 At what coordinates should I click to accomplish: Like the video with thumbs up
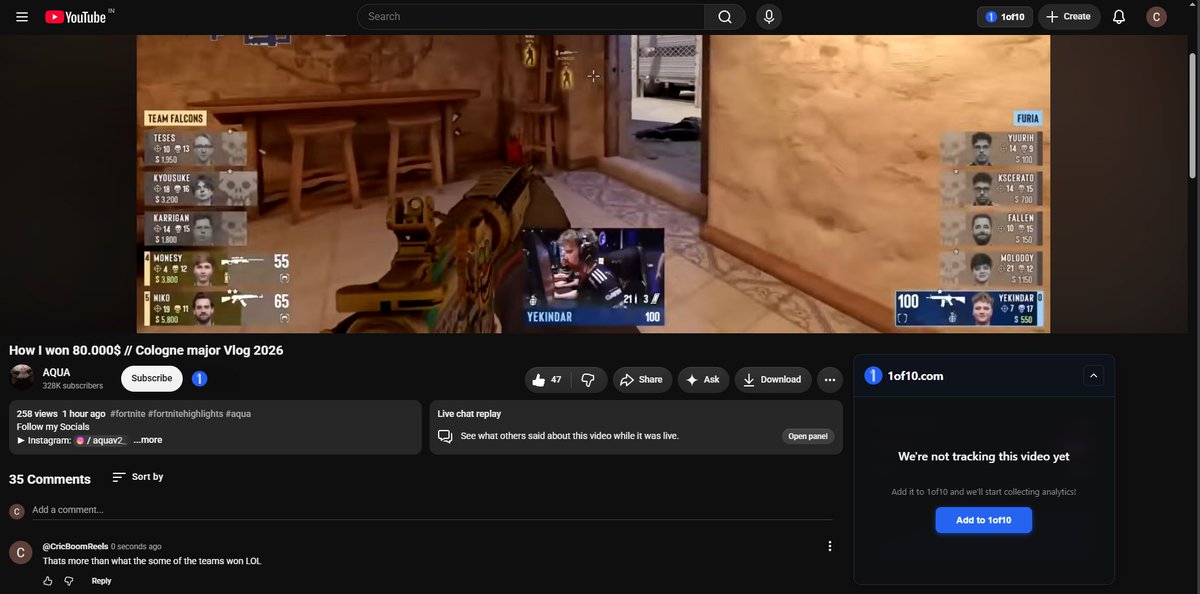pyautogui.click(x=547, y=380)
